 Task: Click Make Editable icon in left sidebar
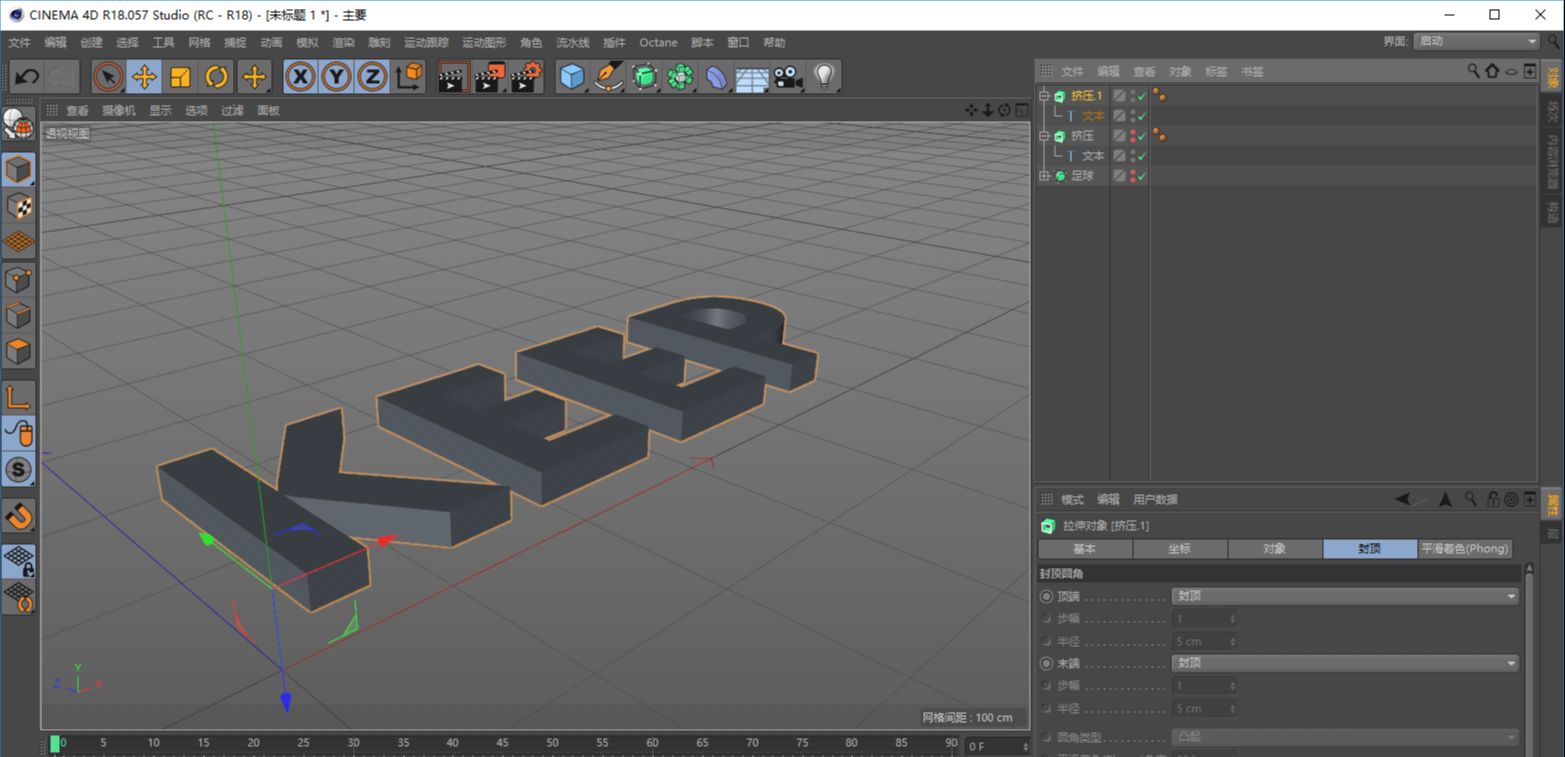pos(18,123)
